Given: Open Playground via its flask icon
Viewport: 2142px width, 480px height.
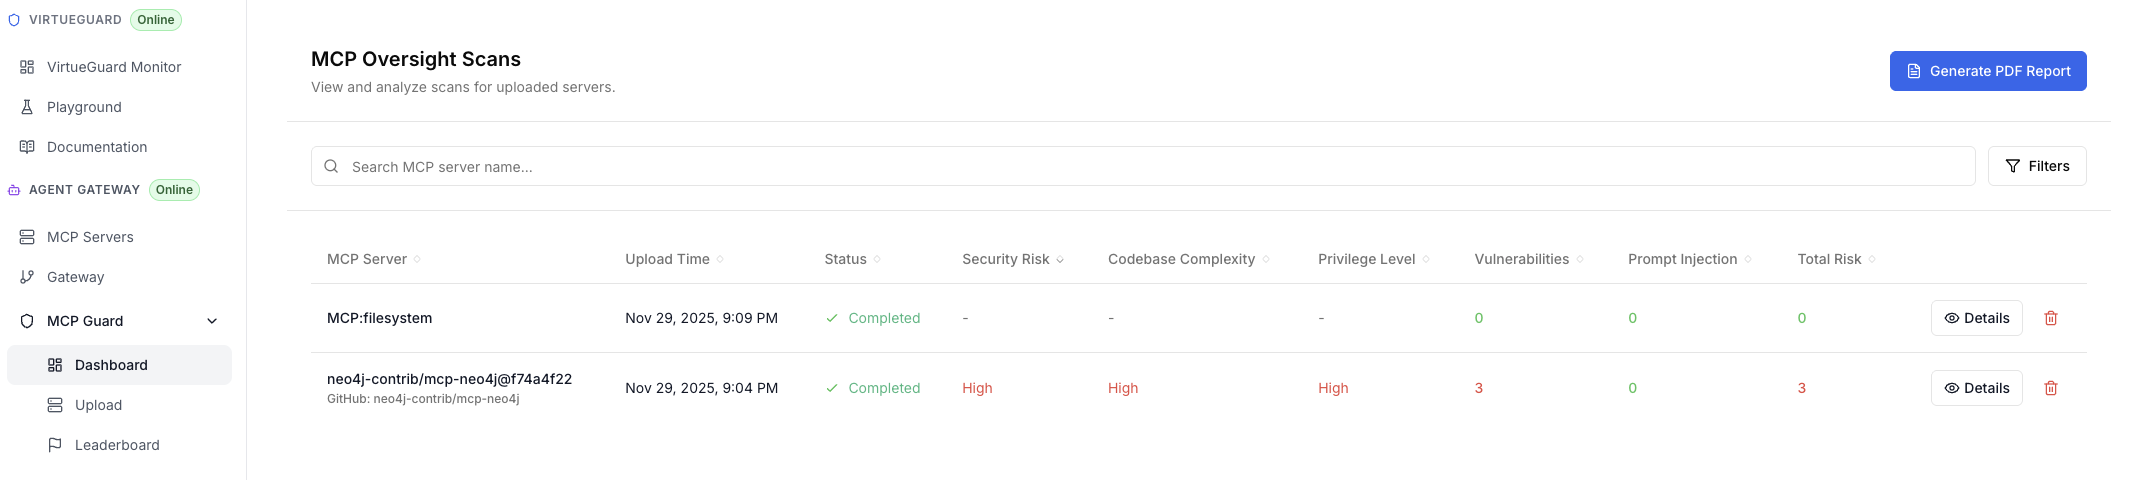Looking at the screenshot, I should pos(27,107).
